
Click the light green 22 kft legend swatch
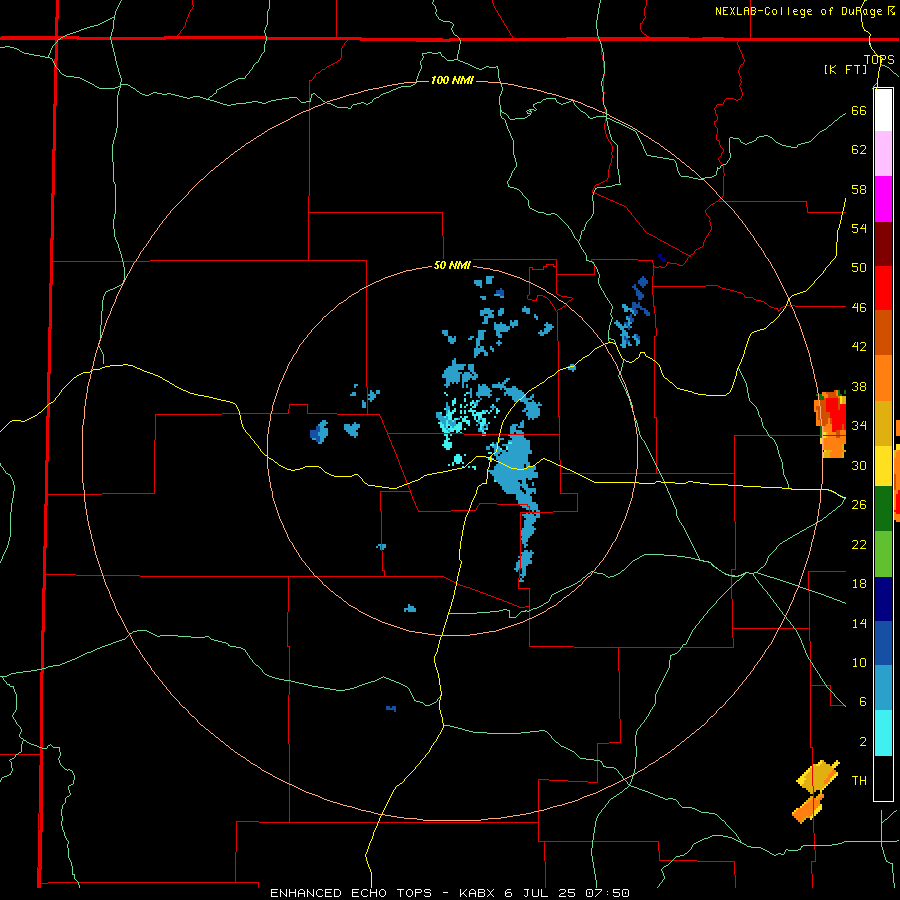[x=883, y=554]
